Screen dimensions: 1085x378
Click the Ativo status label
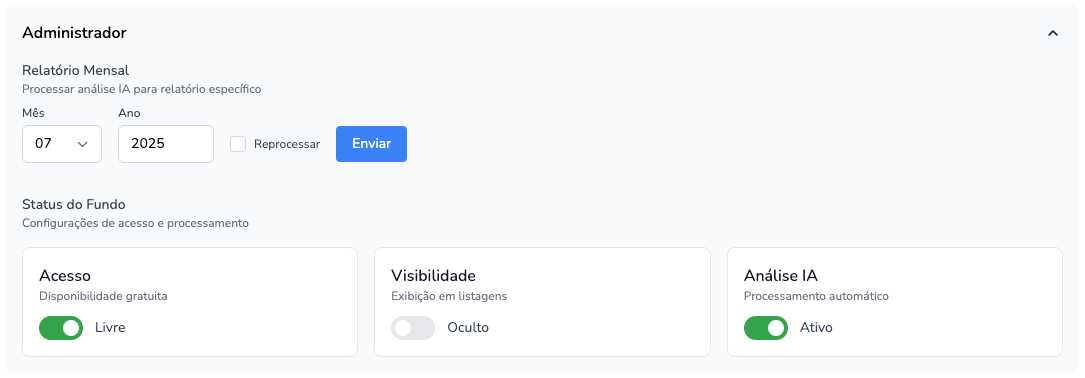(x=816, y=327)
